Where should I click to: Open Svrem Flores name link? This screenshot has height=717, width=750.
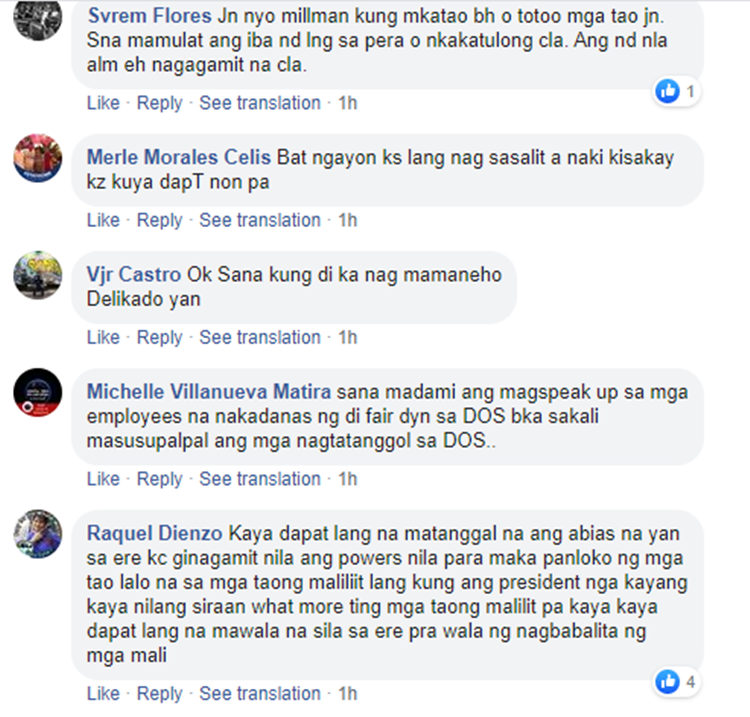[x=149, y=16]
